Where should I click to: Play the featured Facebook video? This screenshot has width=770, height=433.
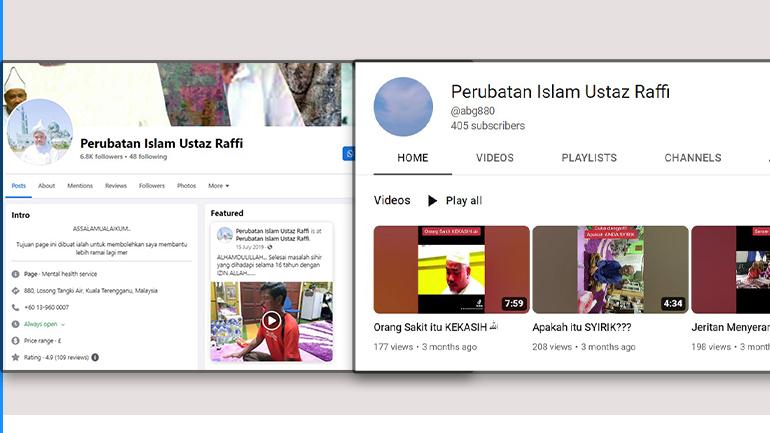coord(272,321)
